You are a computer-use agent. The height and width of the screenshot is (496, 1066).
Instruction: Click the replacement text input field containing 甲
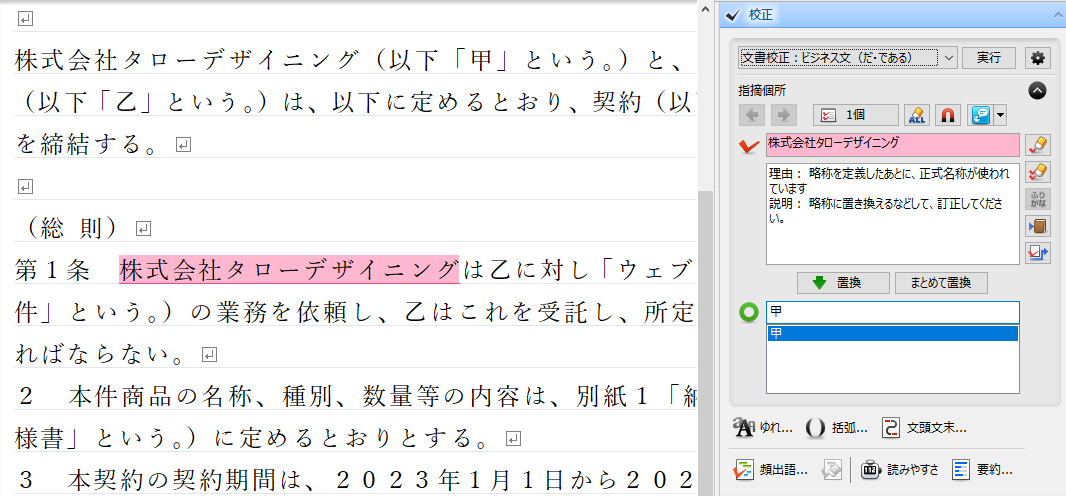892,312
